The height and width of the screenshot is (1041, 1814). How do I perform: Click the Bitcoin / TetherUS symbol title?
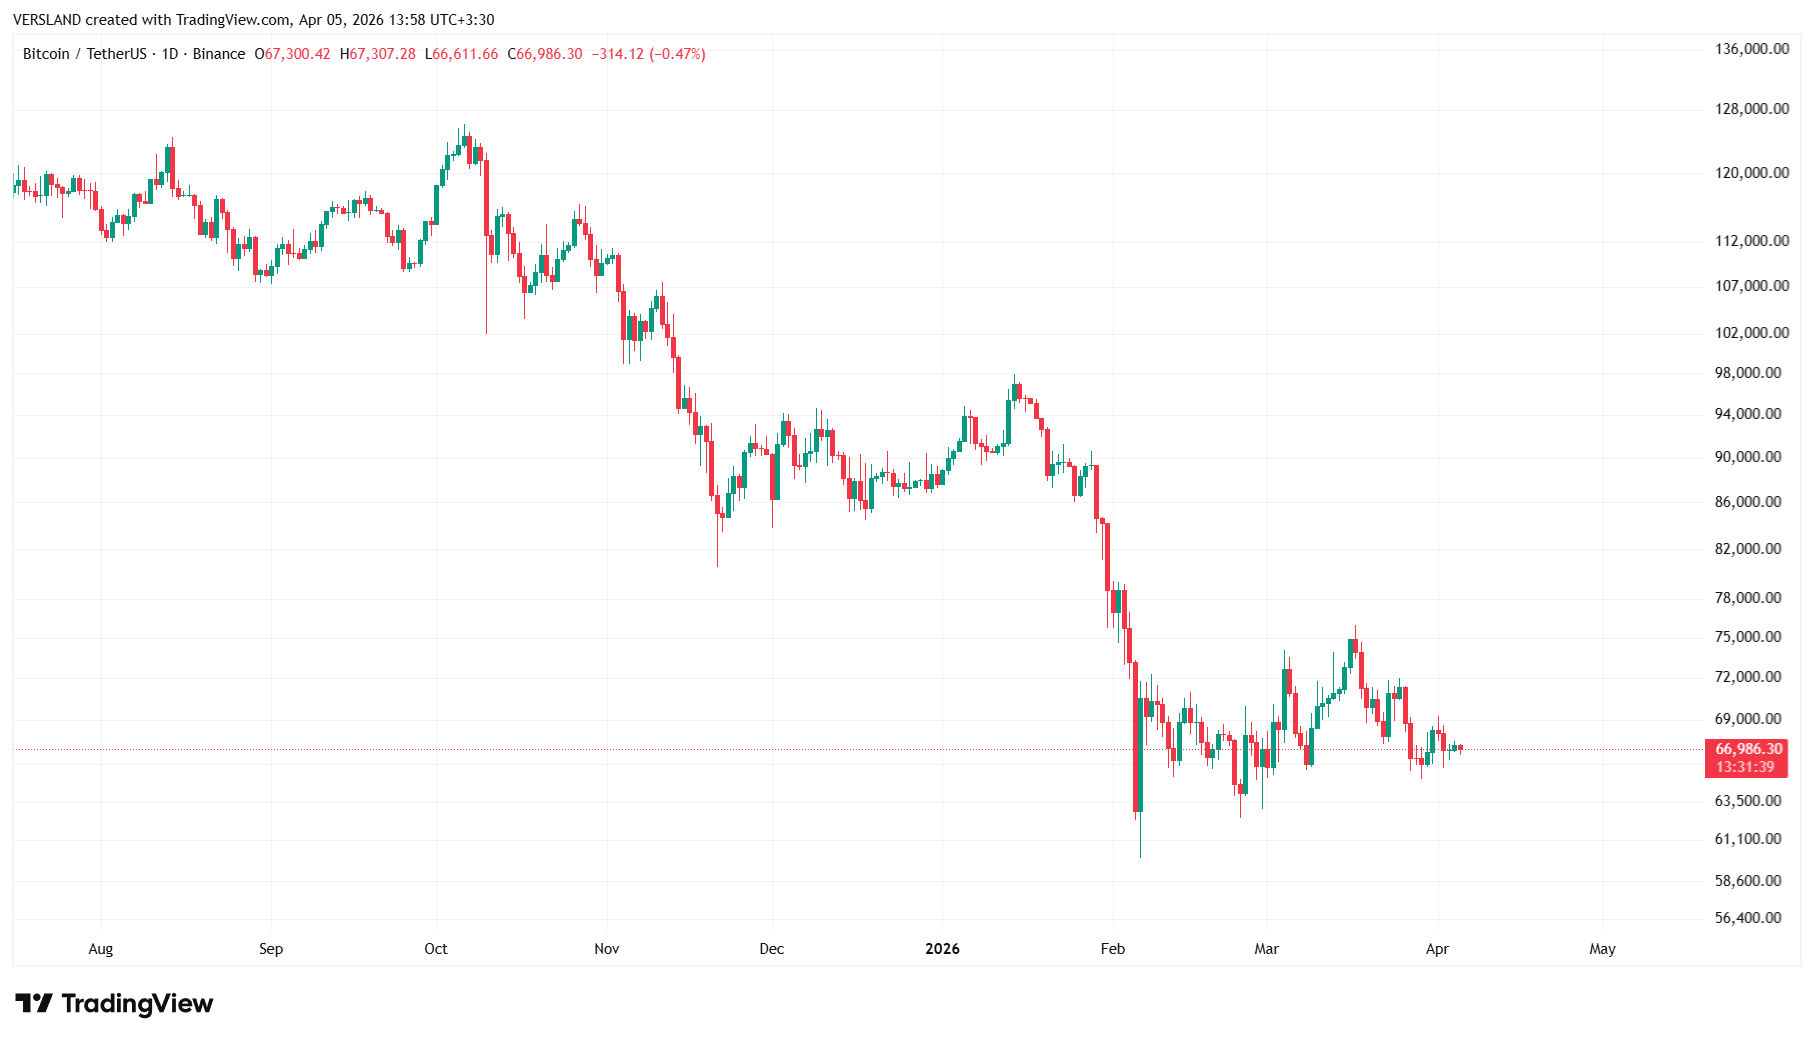84,54
